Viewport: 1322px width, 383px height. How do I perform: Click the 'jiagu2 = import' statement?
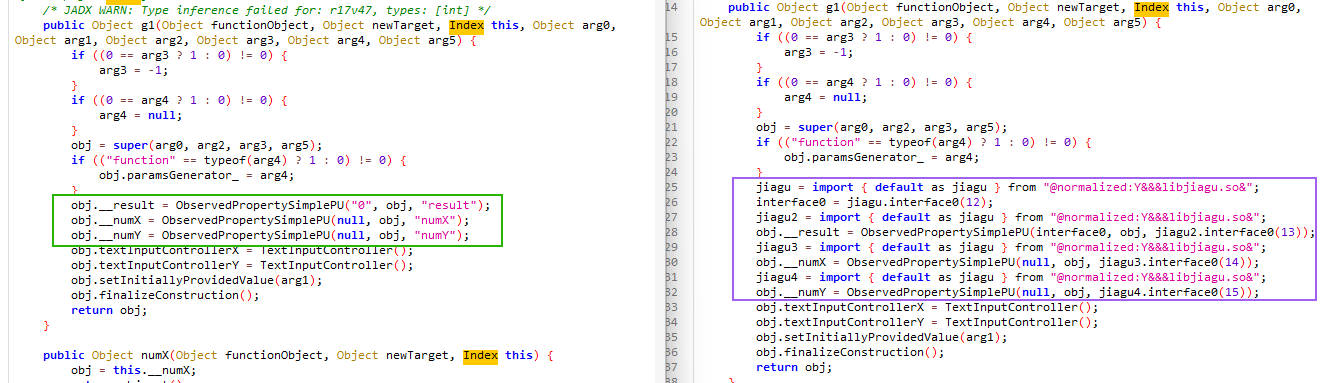click(x=1009, y=217)
